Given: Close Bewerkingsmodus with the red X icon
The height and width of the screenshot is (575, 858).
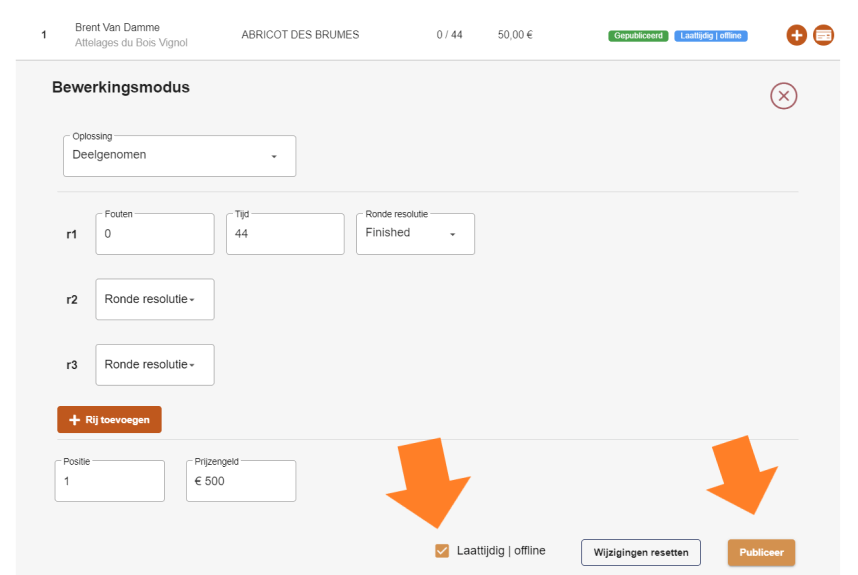Looking at the screenshot, I should click(784, 96).
